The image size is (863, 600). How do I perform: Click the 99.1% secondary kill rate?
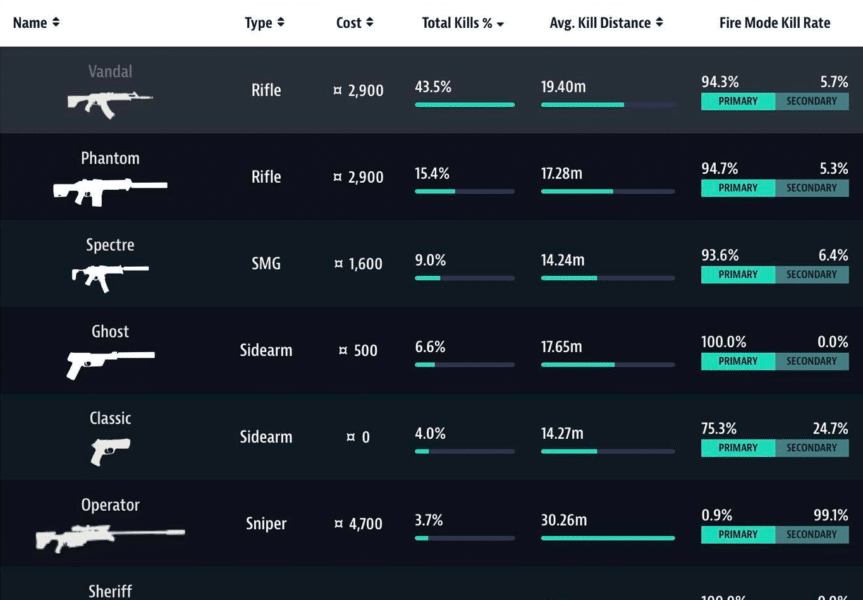tap(831, 515)
